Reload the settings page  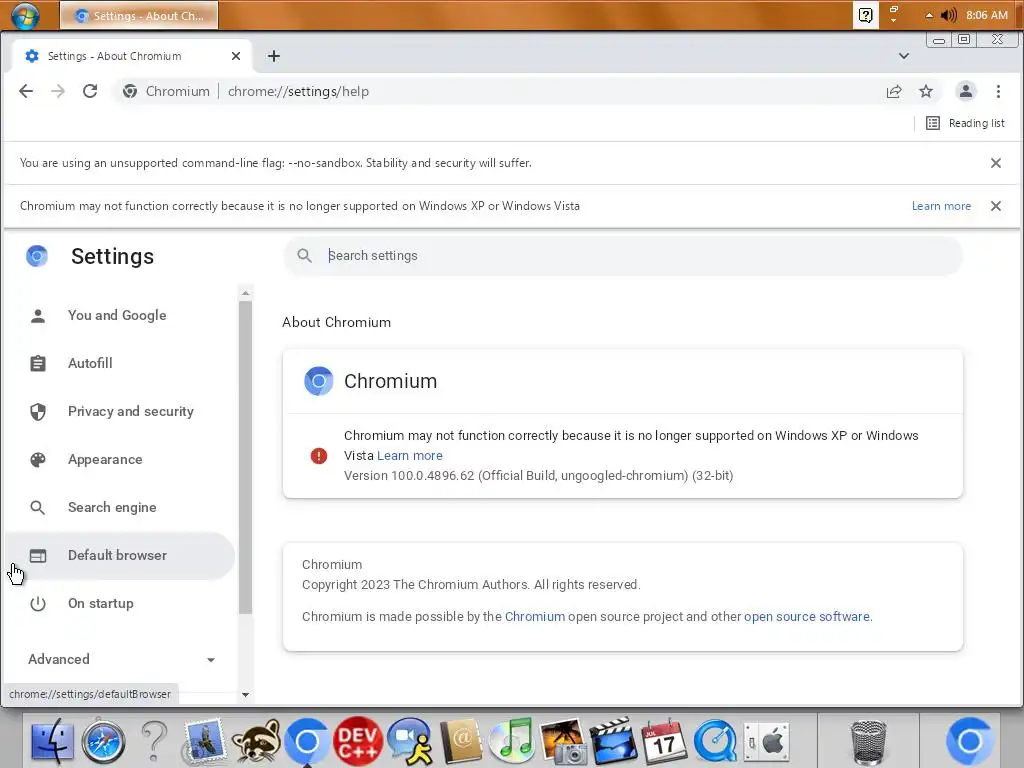(90, 91)
